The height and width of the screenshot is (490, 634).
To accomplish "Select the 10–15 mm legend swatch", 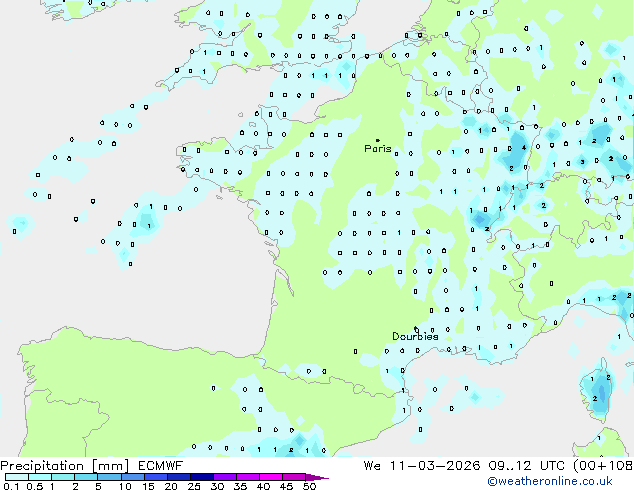I will pos(132,477).
